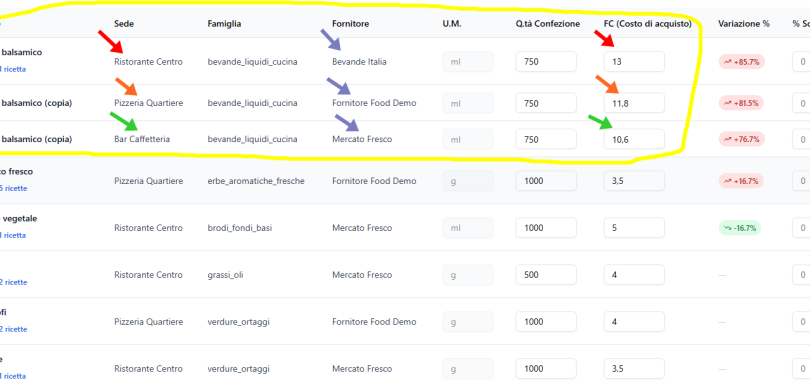Image resolution: width=810 pixels, height=385 pixels.
Task: Edit package quantity 750 in Bar Caffetteria row
Action: [x=546, y=139]
